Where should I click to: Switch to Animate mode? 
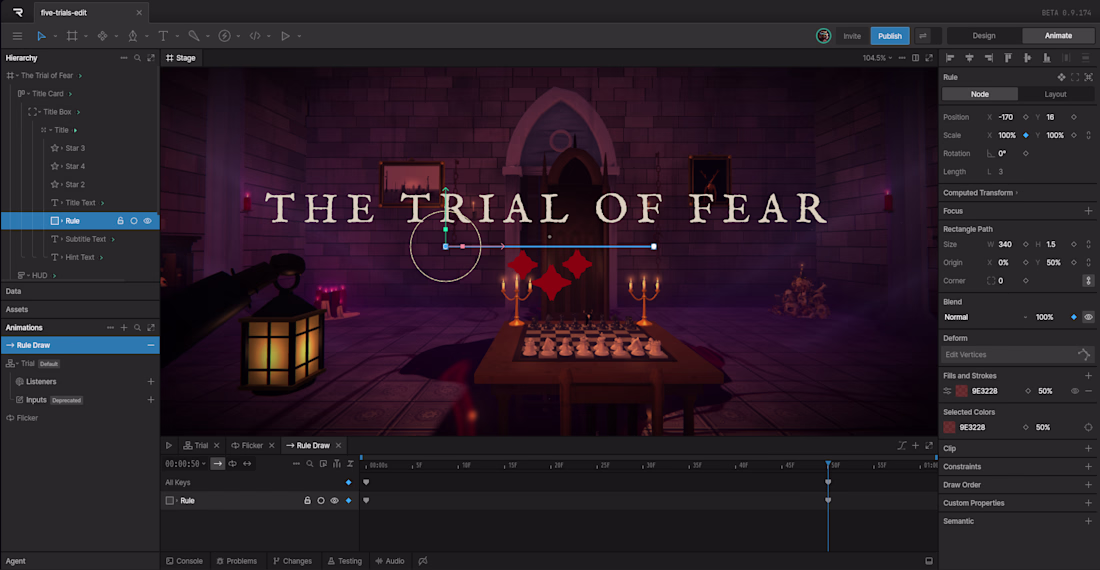pos(1058,36)
